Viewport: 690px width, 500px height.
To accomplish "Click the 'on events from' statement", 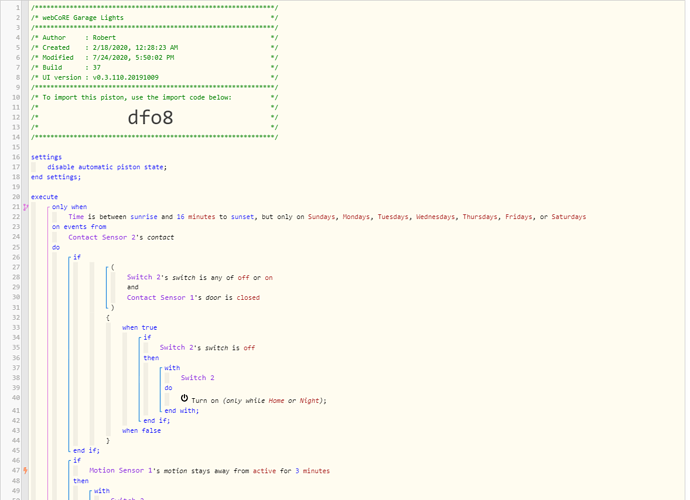I will pos(79,227).
